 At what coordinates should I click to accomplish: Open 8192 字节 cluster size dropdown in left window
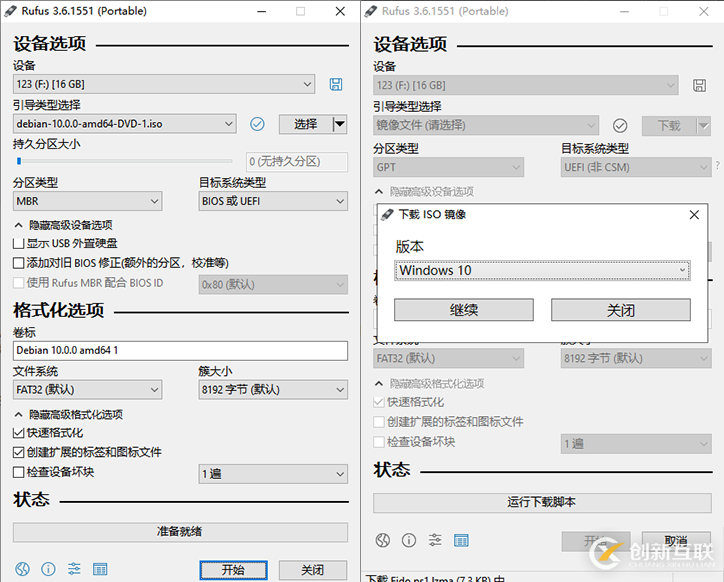click(x=273, y=390)
